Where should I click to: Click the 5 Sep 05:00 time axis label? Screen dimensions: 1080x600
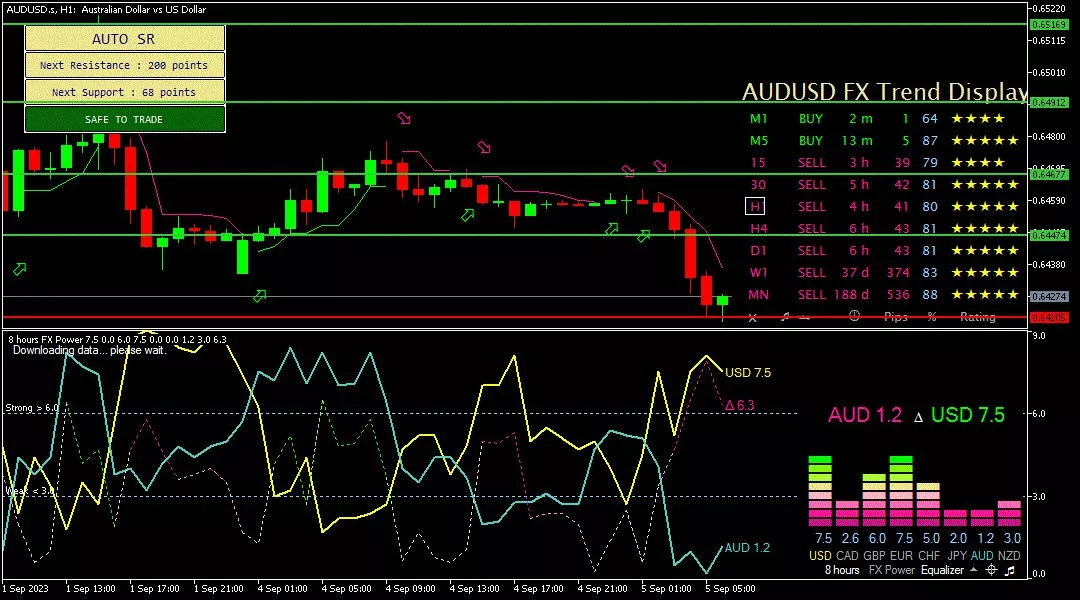(730, 588)
